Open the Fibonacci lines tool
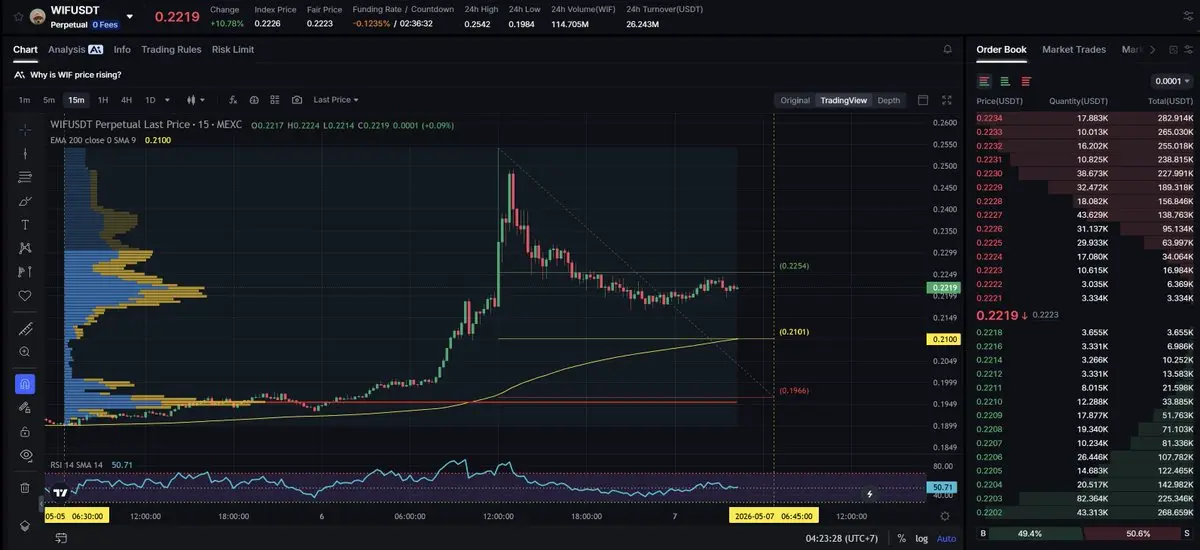Viewport: 1200px width, 550px height. 25,177
